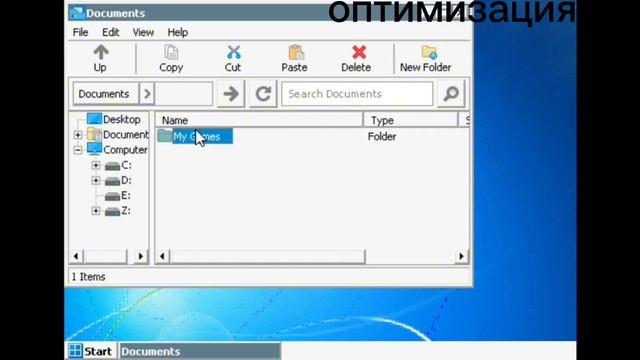Collapse the Computer tree node

[x=78, y=150]
